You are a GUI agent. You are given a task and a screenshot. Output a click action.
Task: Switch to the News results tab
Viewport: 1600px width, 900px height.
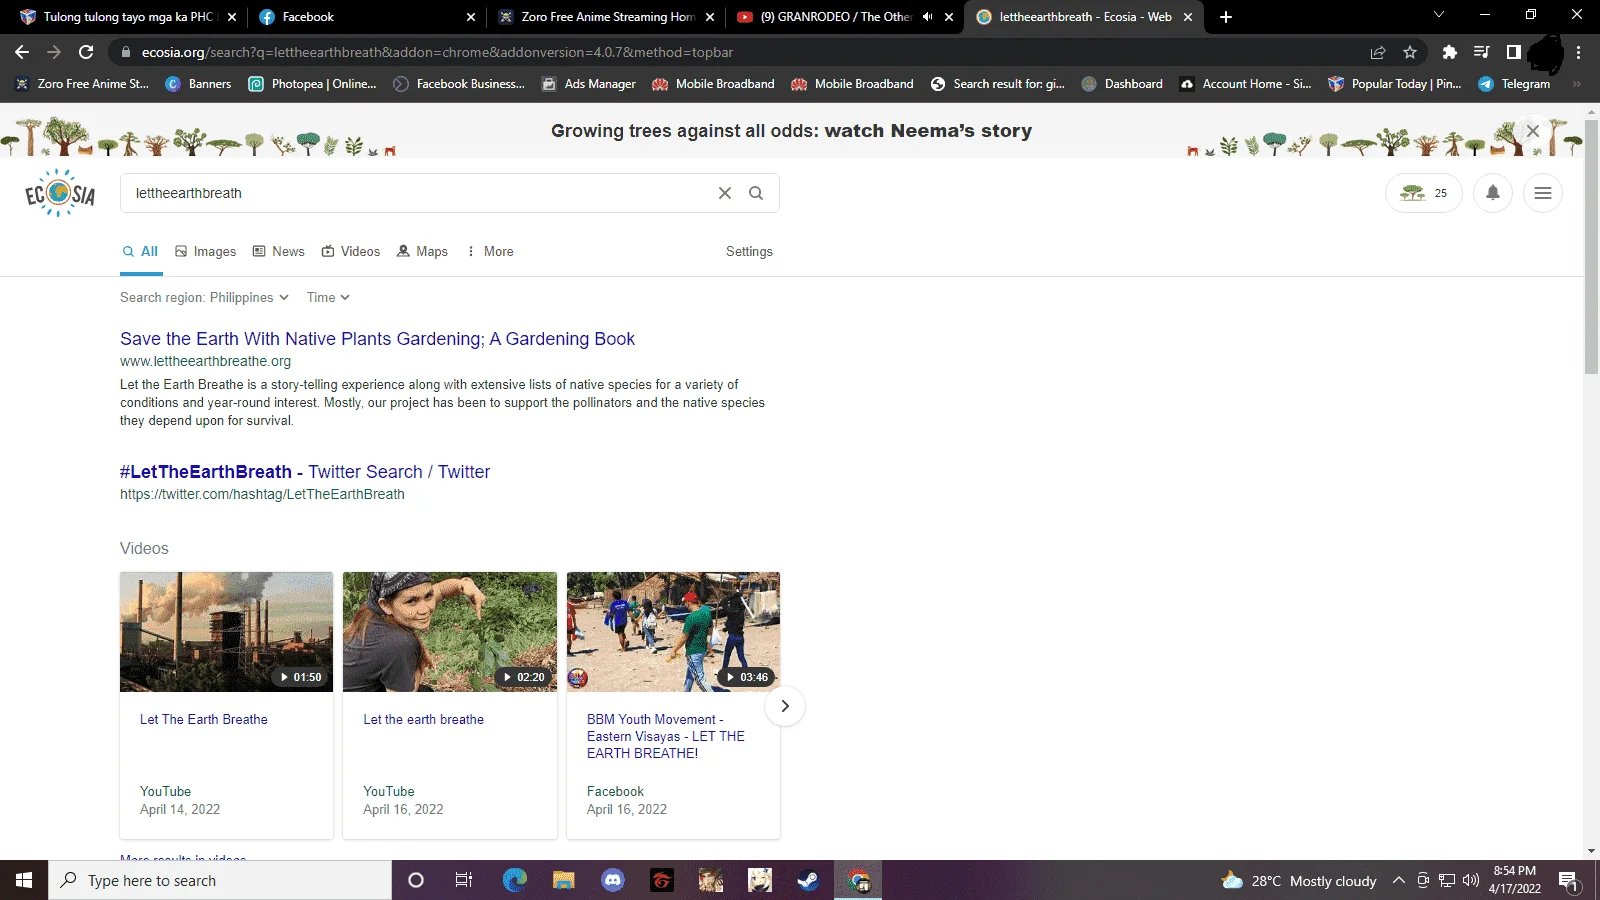278,251
